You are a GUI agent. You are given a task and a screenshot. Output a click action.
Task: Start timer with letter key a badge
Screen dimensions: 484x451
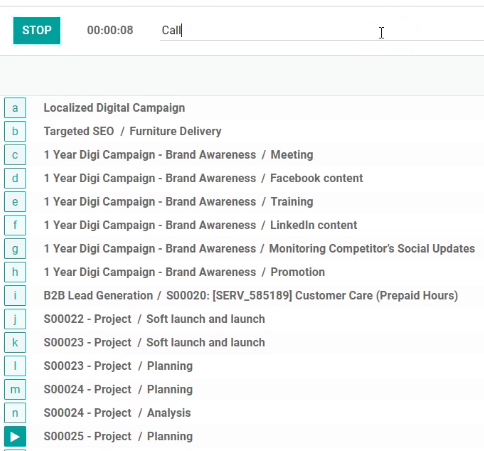(15, 108)
